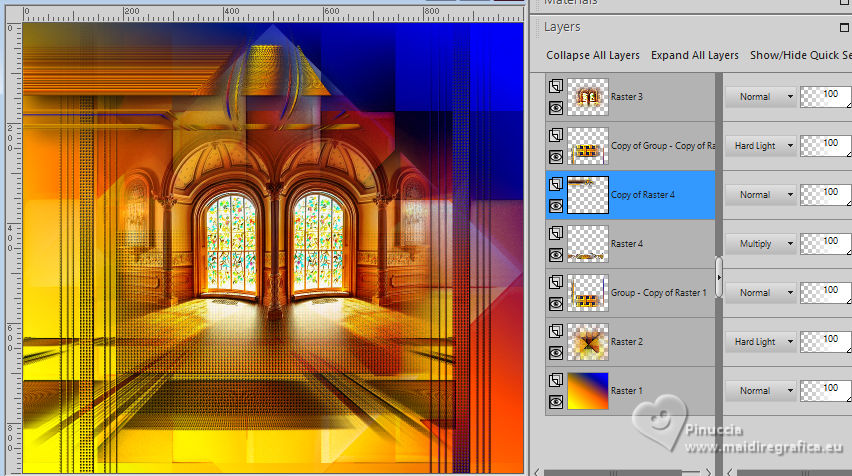Click the Materials palette square icon
The height and width of the screenshot is (476, 852).
click(846, 3)
